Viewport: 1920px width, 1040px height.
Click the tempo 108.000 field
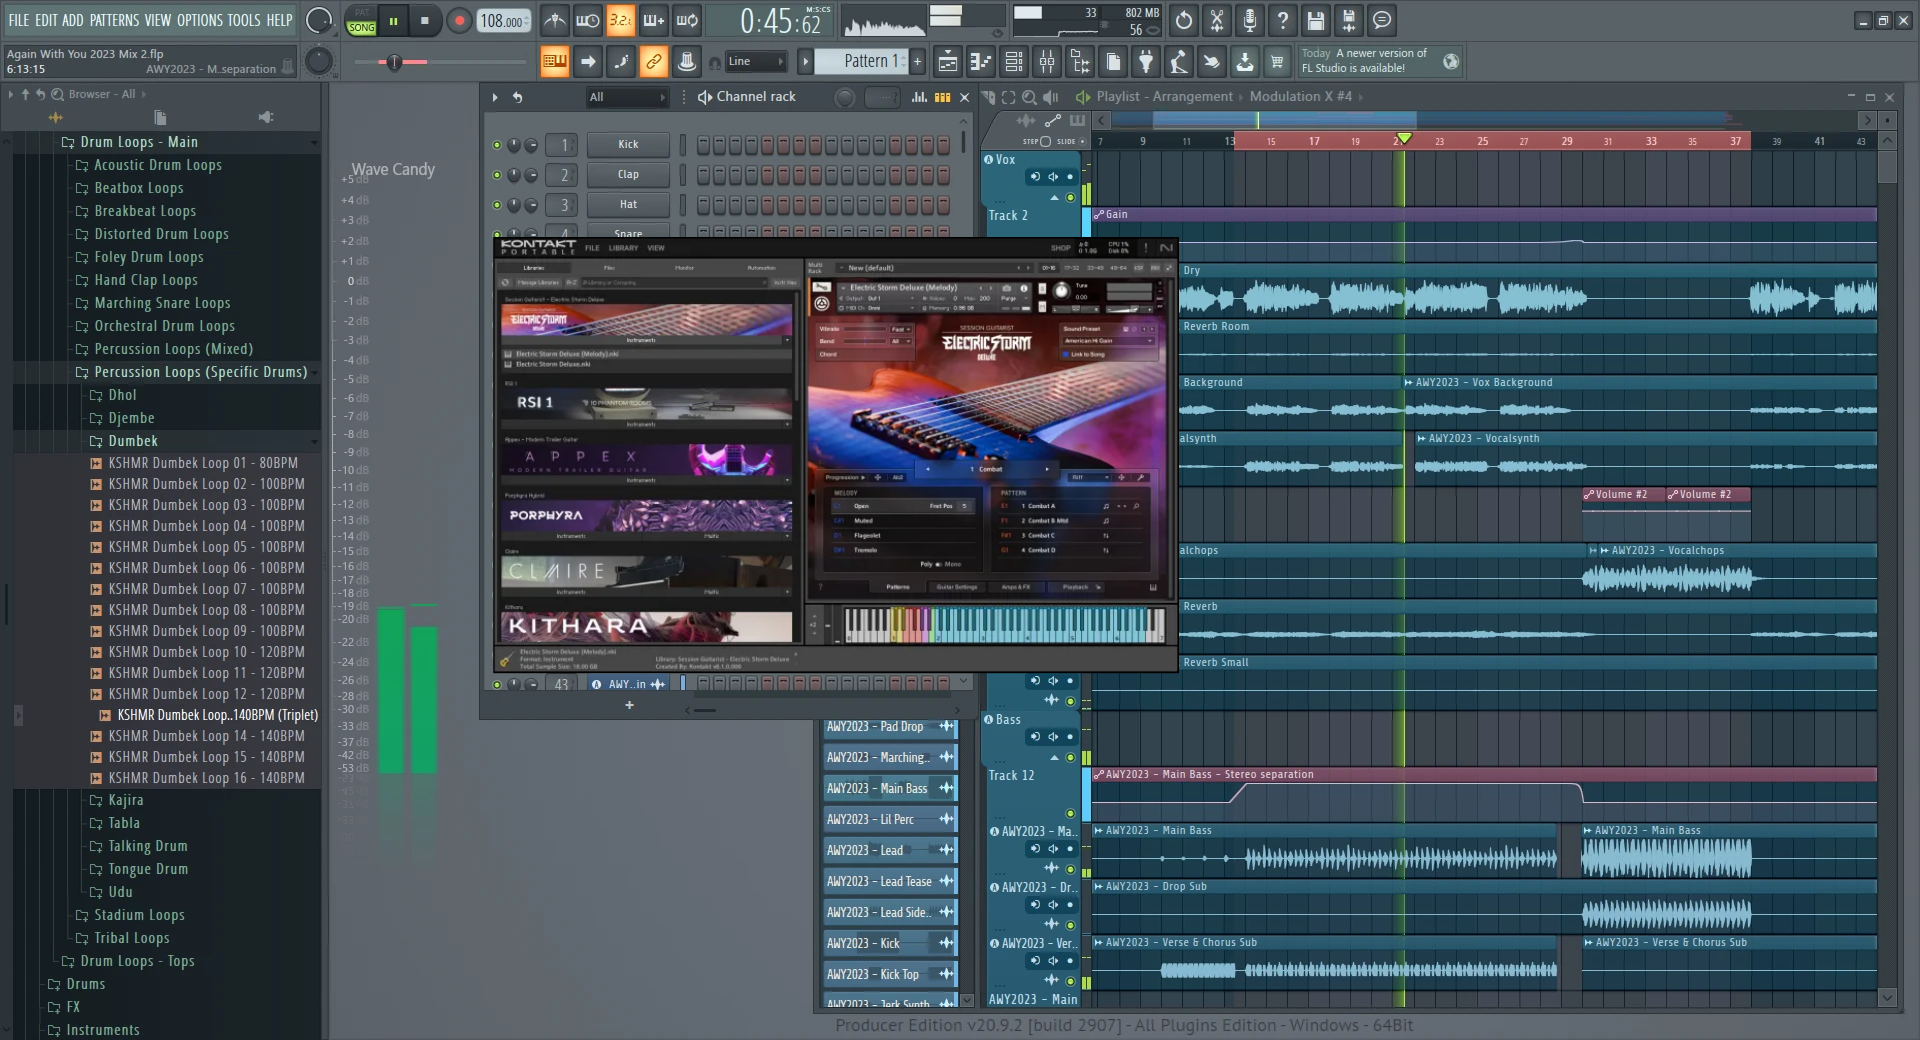(503, 21)
